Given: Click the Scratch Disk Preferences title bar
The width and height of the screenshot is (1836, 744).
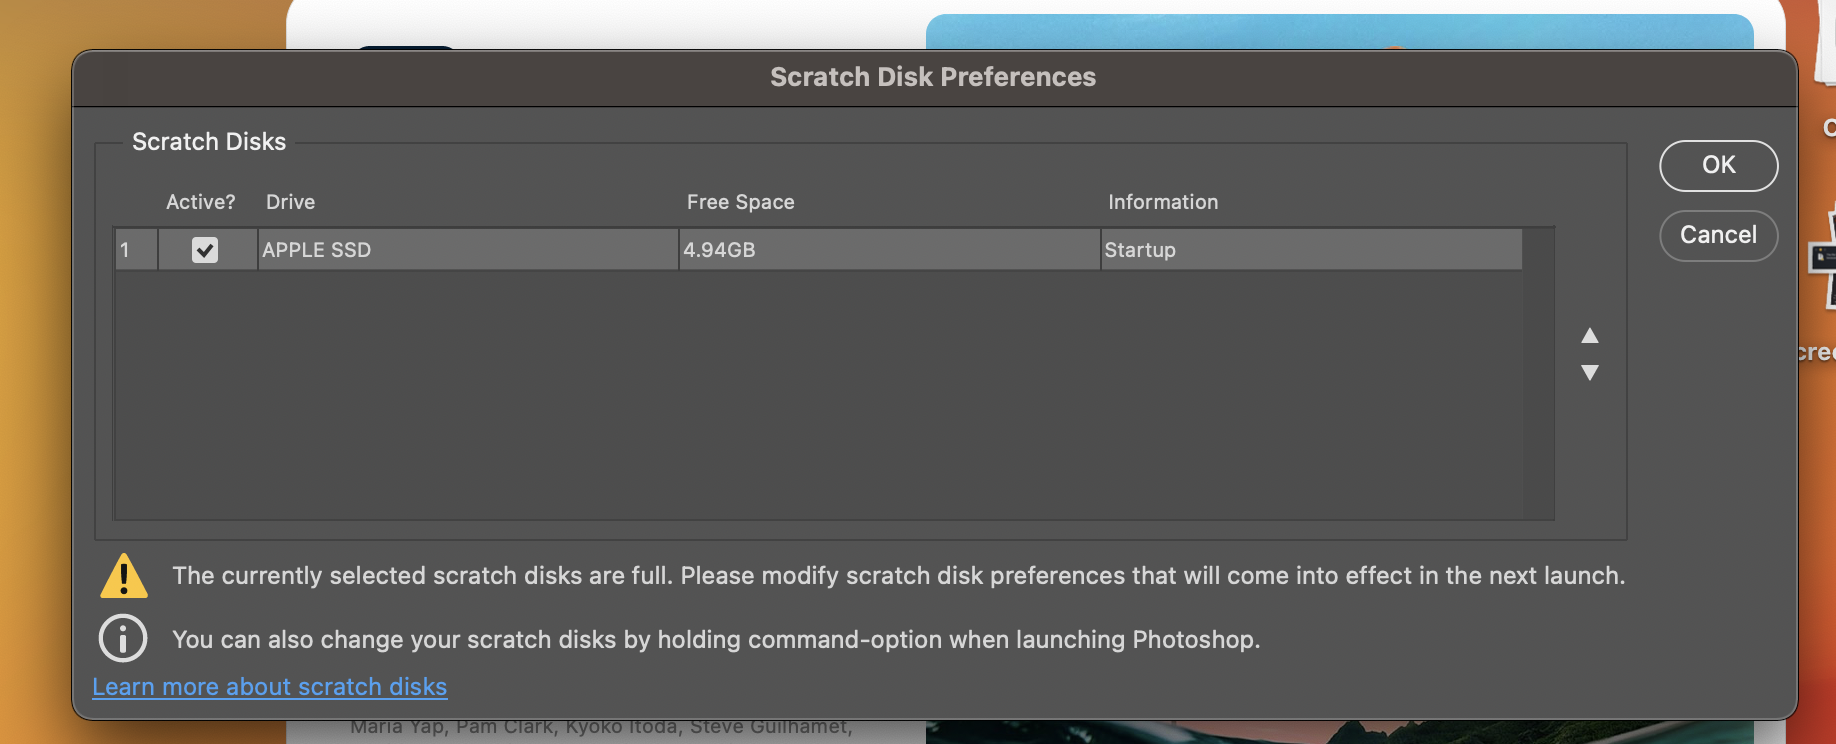Looking at the screenshot, I should point(931,77).
